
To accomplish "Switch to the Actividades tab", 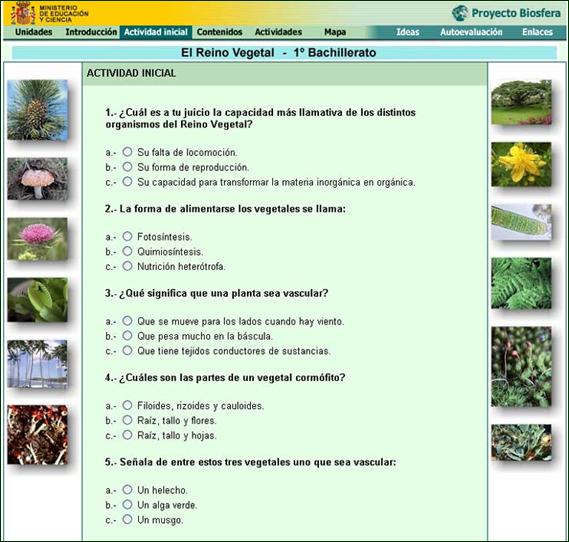I will tap(278, 32).
